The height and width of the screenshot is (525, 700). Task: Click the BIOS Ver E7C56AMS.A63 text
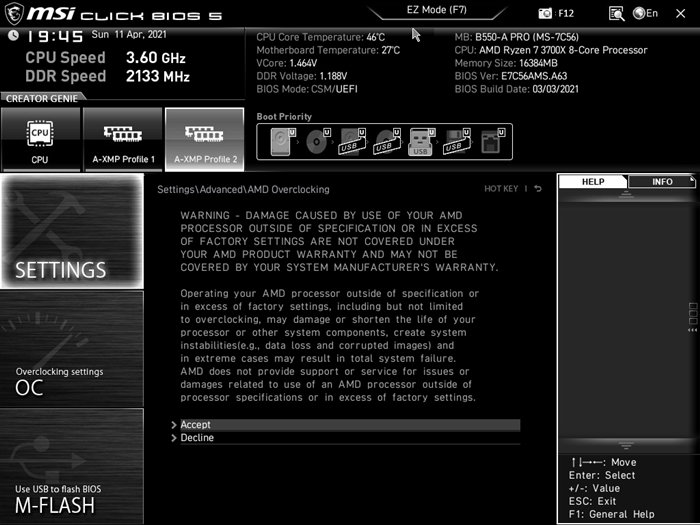click(511, 76)
